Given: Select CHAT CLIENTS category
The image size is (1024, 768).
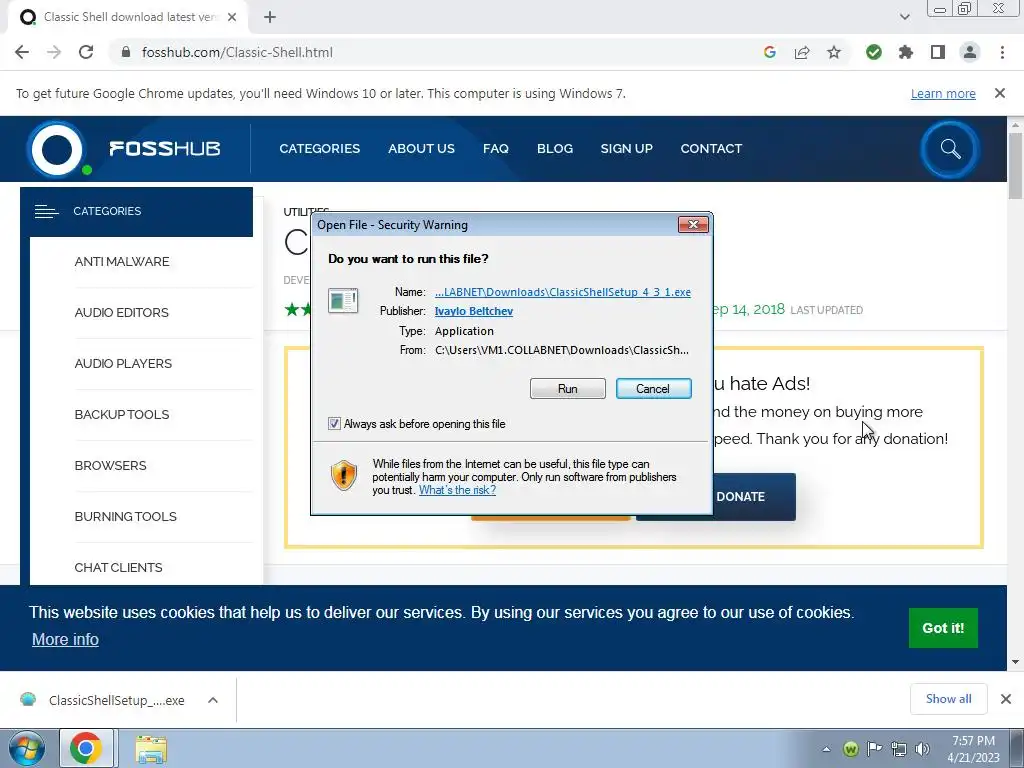Looking at the screenshot, I should 118,567.
